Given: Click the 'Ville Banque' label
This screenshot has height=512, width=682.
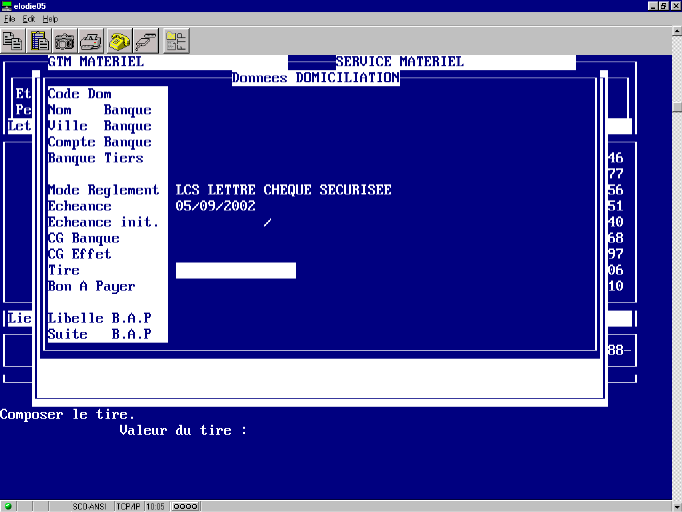Looking at the screenshot, I should click(100, 126).
